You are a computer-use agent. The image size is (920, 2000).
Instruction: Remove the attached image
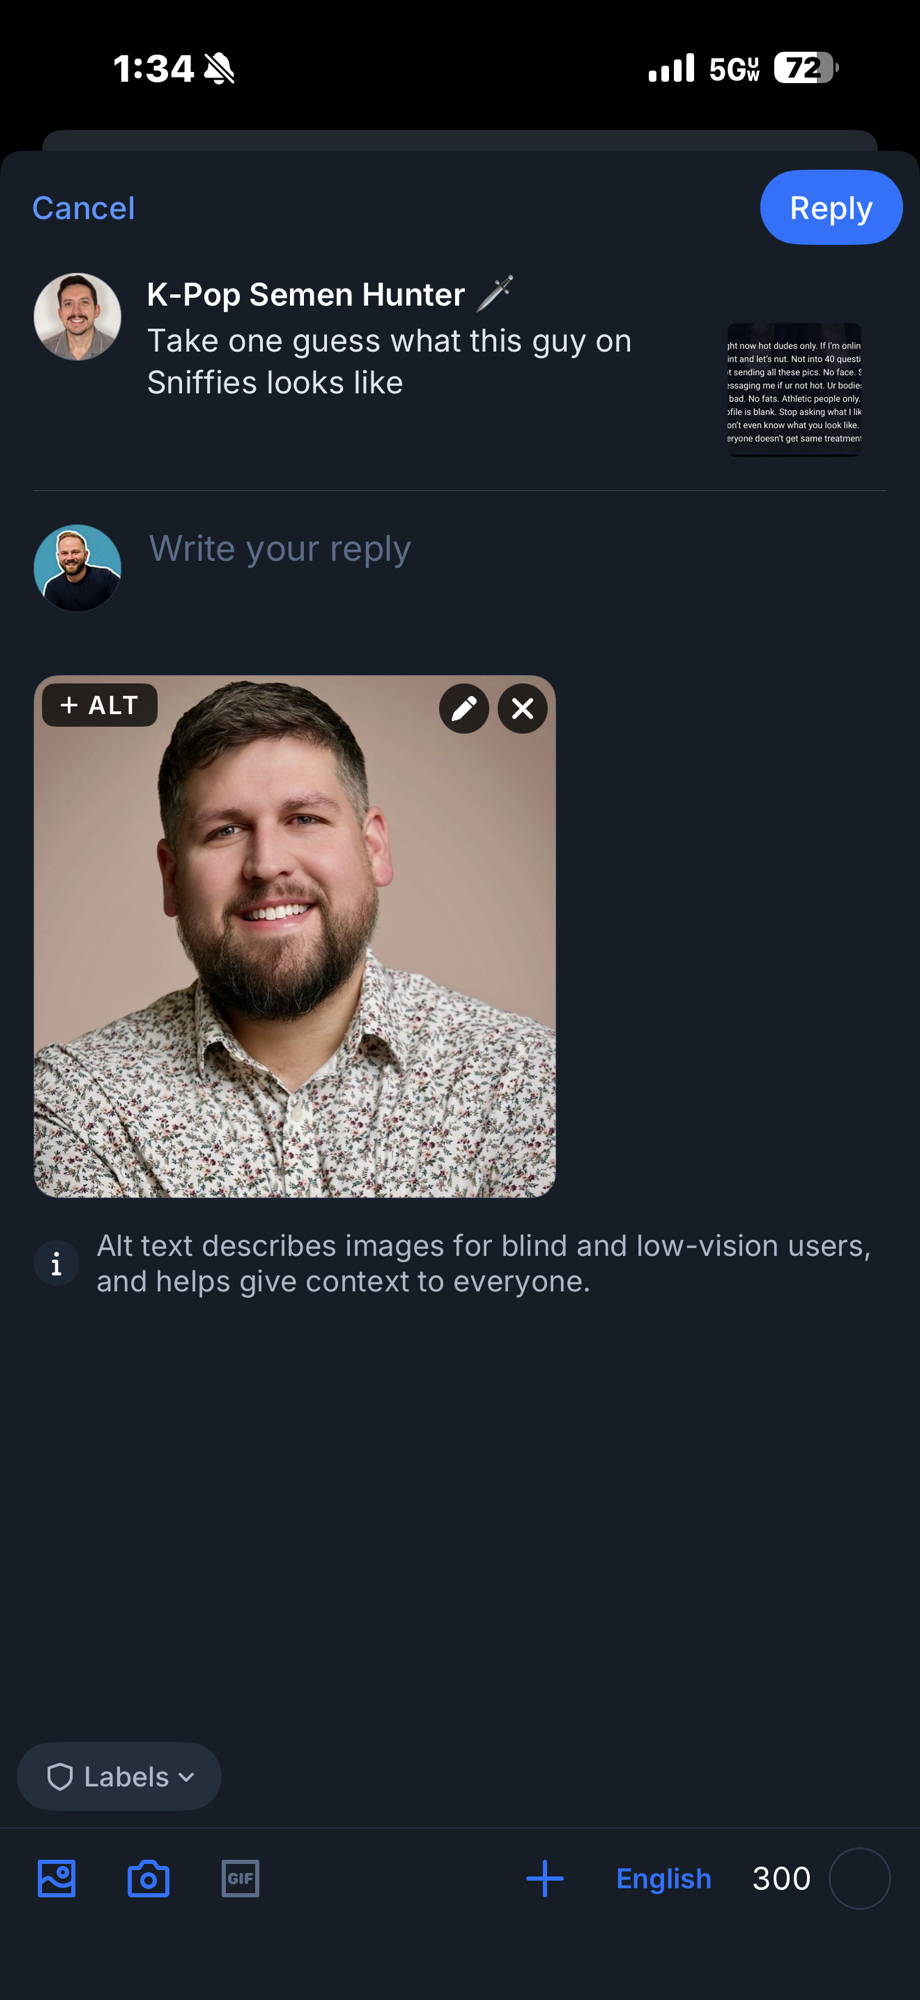(523, 709)
